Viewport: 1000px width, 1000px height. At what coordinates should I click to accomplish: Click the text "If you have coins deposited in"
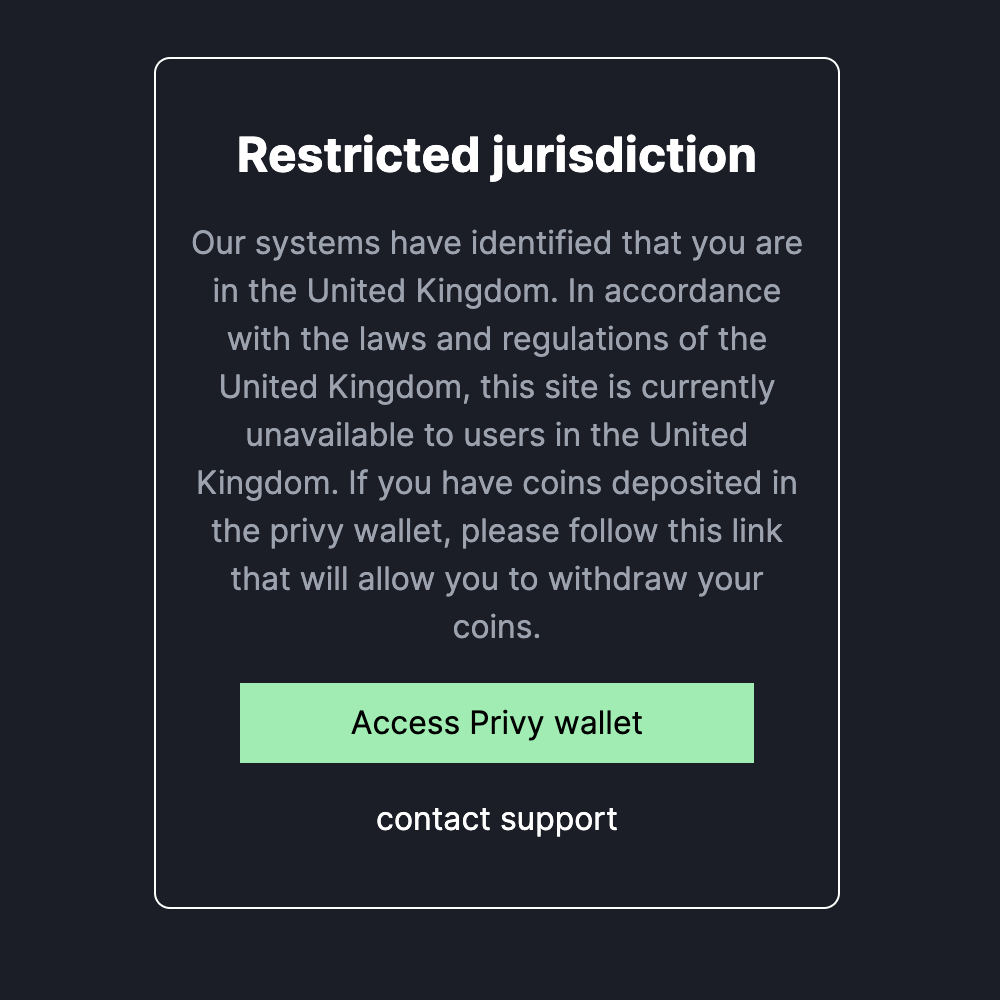click(x=573, y=483)
